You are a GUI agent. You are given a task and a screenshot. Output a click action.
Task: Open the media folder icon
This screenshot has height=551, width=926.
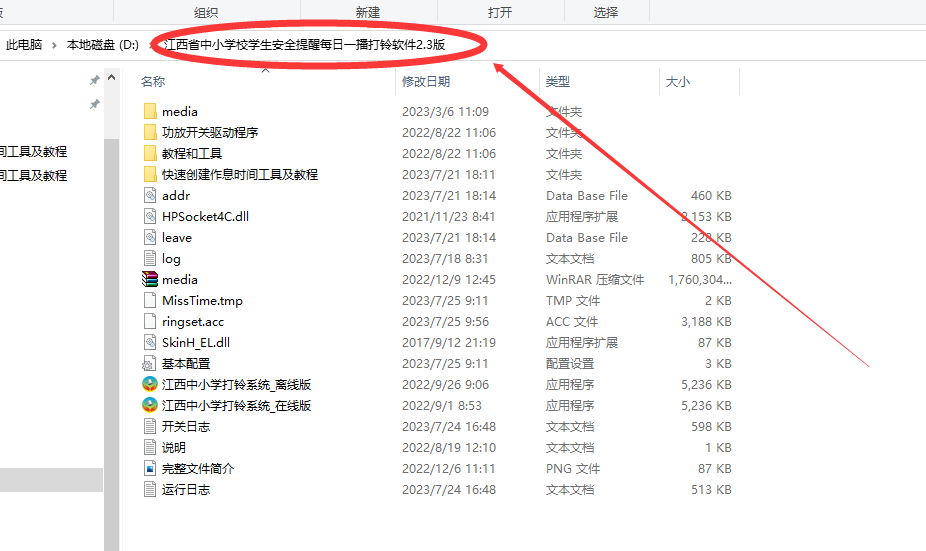coord(150,111)
